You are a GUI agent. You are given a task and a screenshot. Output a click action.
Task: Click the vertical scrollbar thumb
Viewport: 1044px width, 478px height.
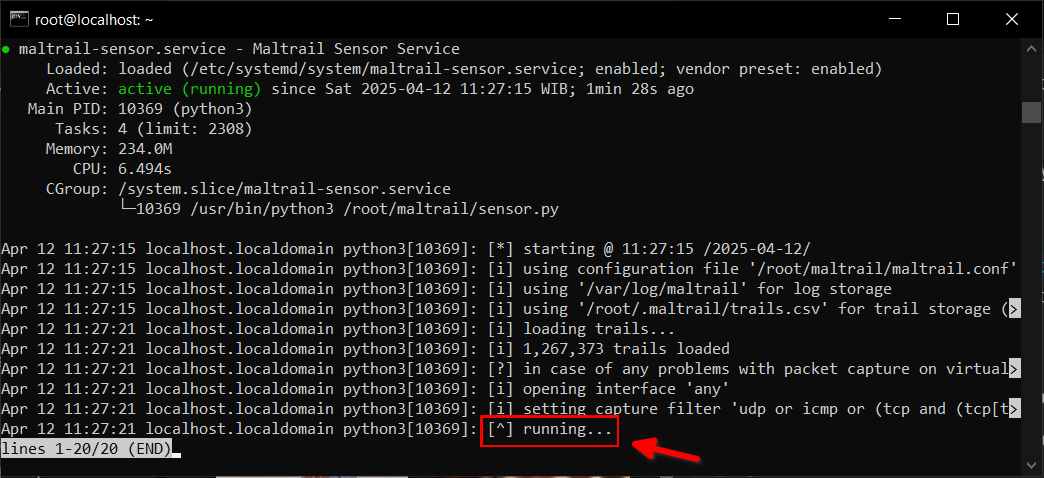click(x=1031, y=112)
